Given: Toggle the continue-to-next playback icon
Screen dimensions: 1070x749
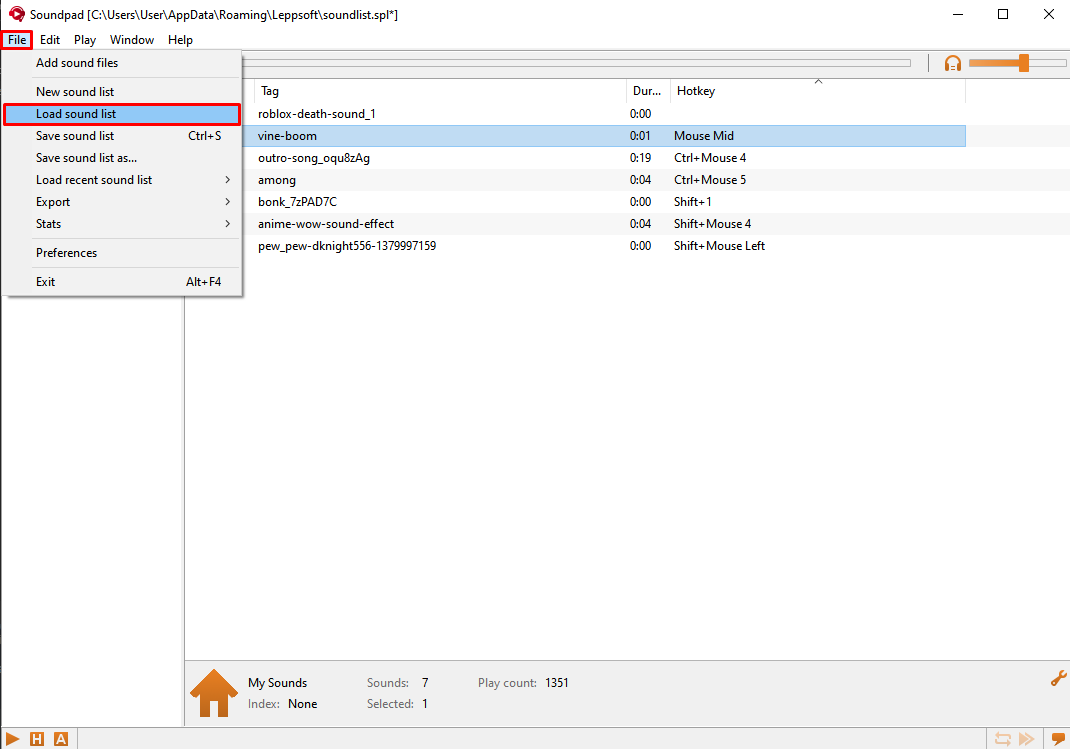Looking at the screenshot, I should pos(1026,739).
